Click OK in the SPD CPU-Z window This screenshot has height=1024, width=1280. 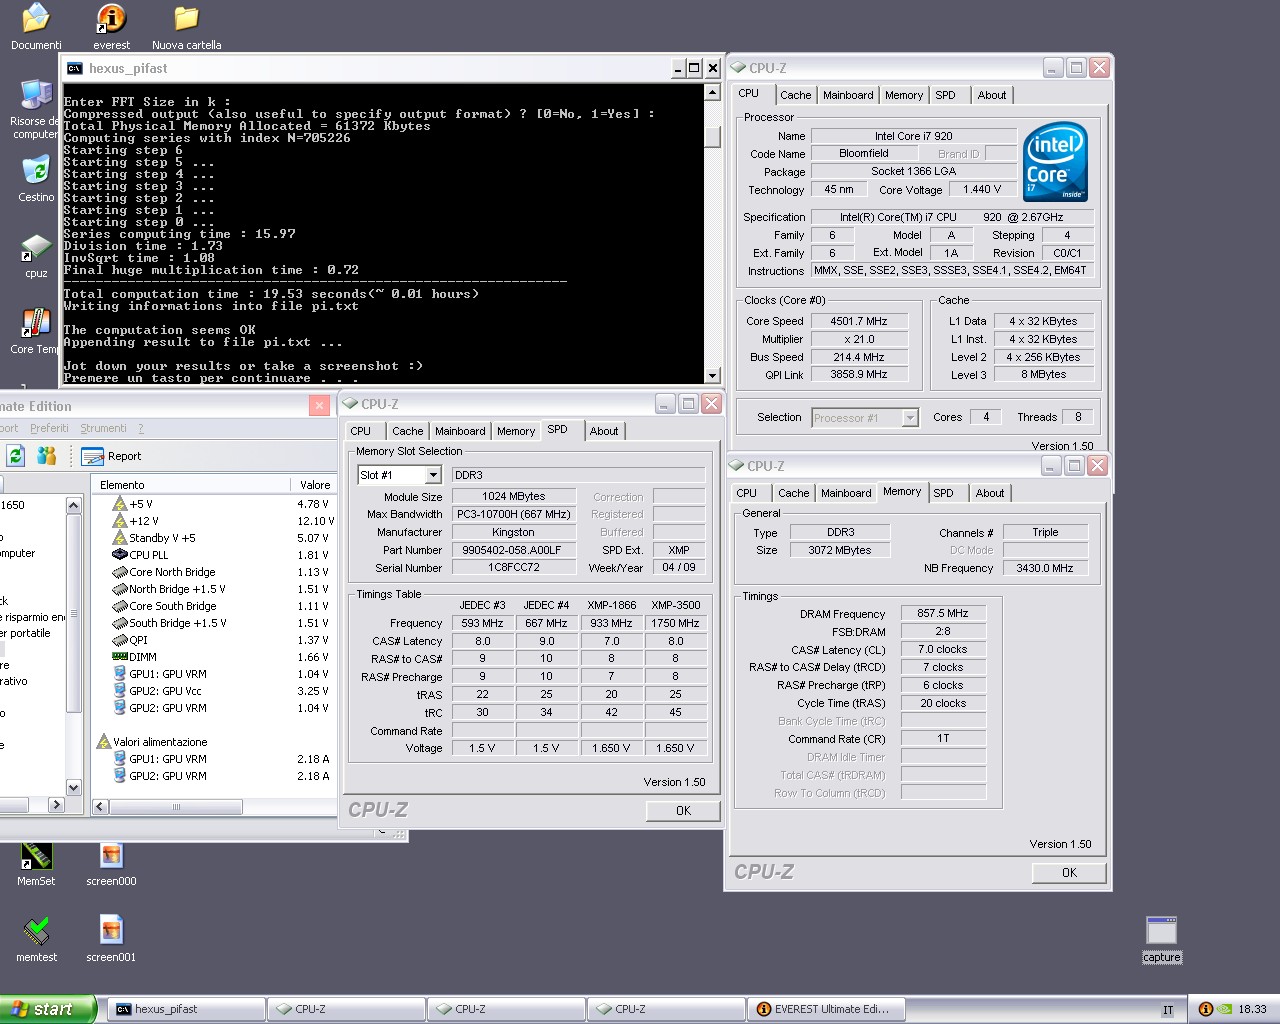(683, 811)
